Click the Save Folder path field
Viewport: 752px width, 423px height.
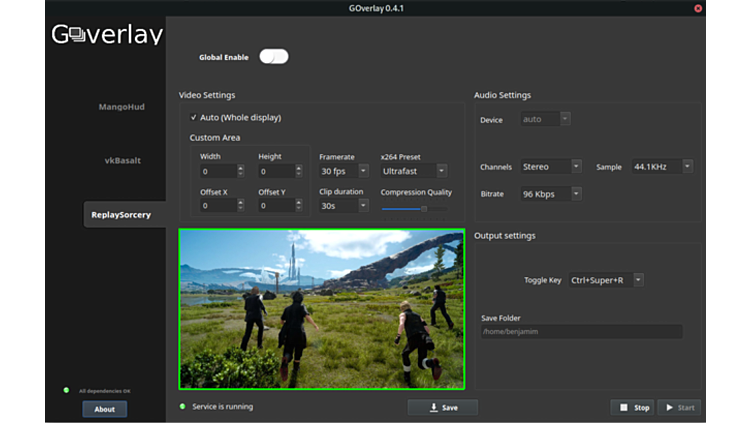tap(581, 331)
